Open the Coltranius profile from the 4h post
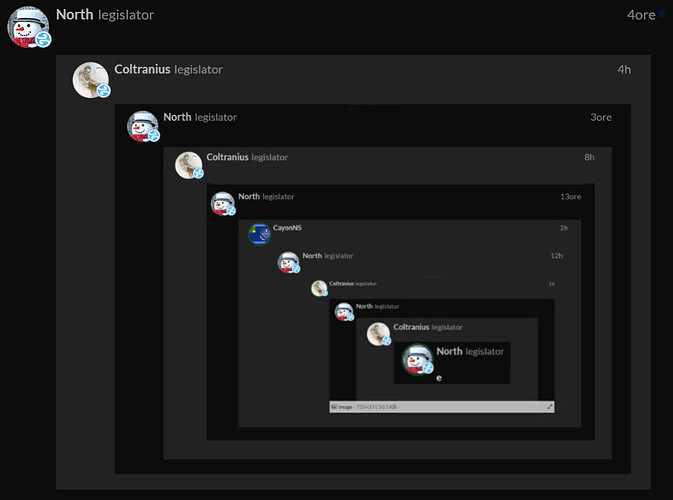Viewport: 673px width, 500px height. coord(142,69)
